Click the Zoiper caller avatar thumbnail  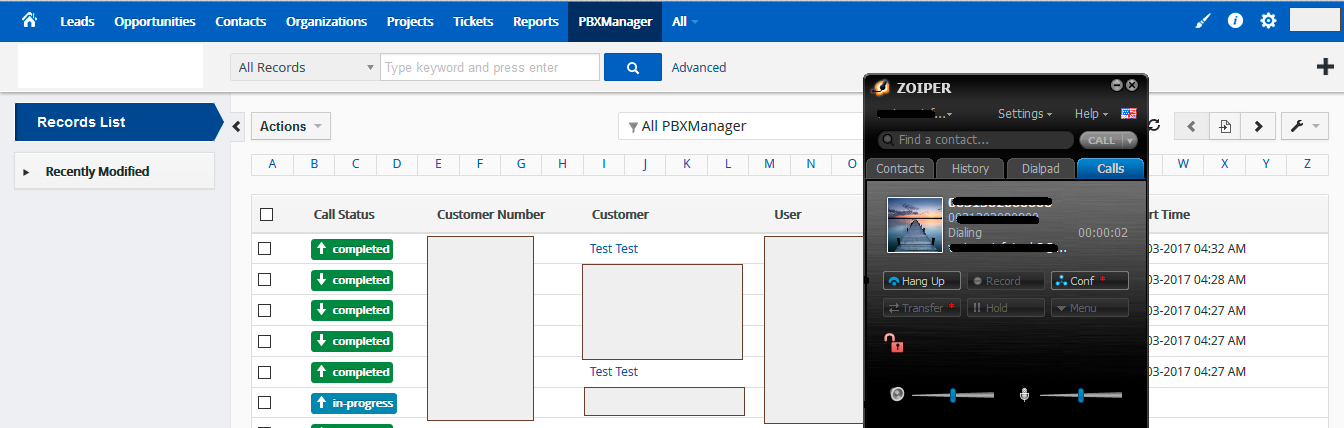(x=915, y=225)
